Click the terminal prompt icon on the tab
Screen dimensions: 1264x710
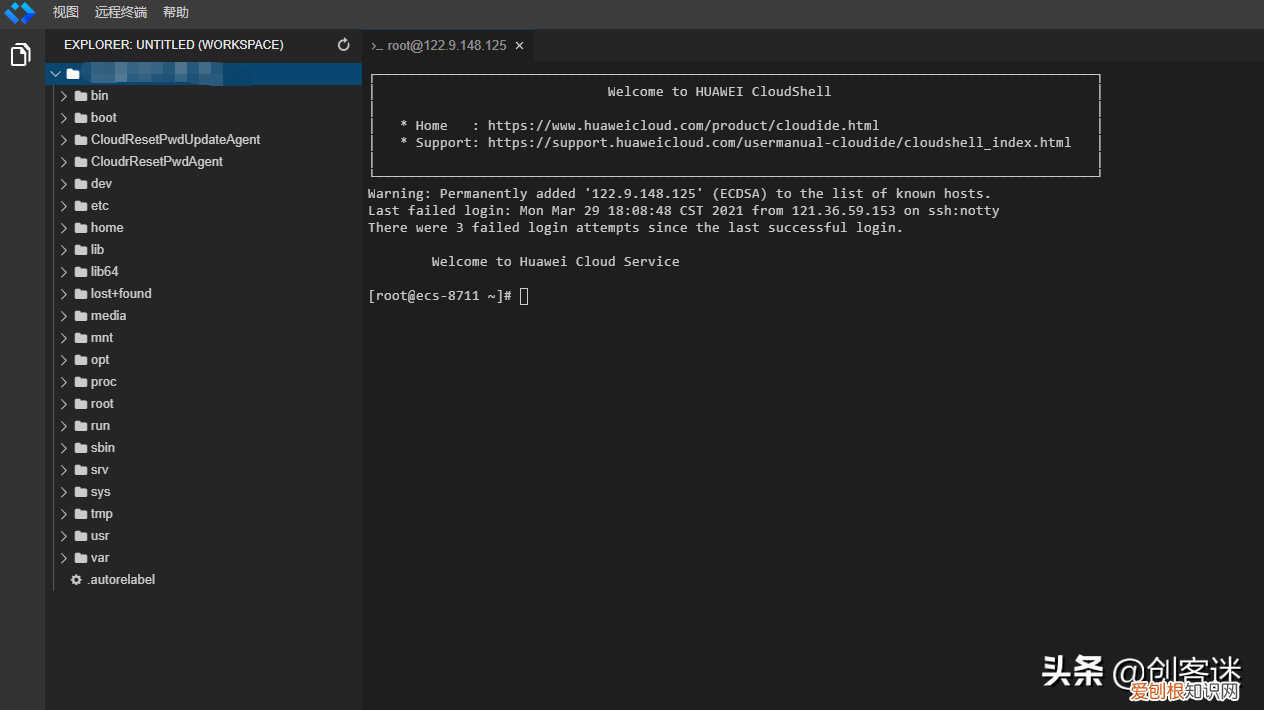tap(377, 46)
